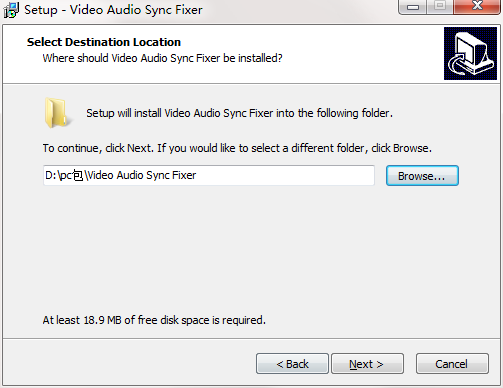Screen dimensions: 503x388
Task: Click the installer computer graphic in the header
Action: coord(470,54)
